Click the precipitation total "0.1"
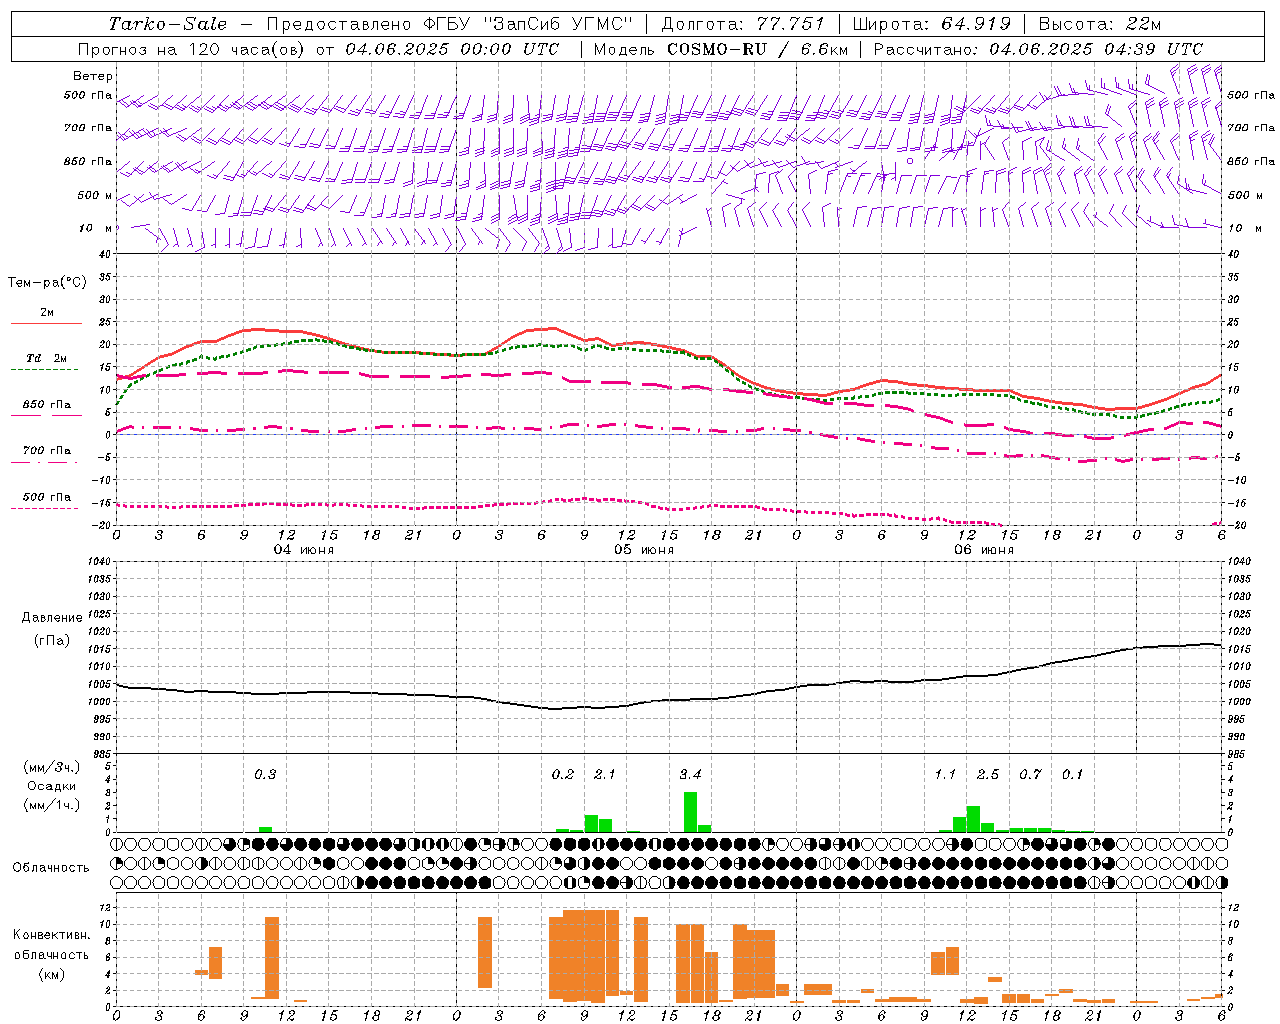 [x=1072, y=775]
